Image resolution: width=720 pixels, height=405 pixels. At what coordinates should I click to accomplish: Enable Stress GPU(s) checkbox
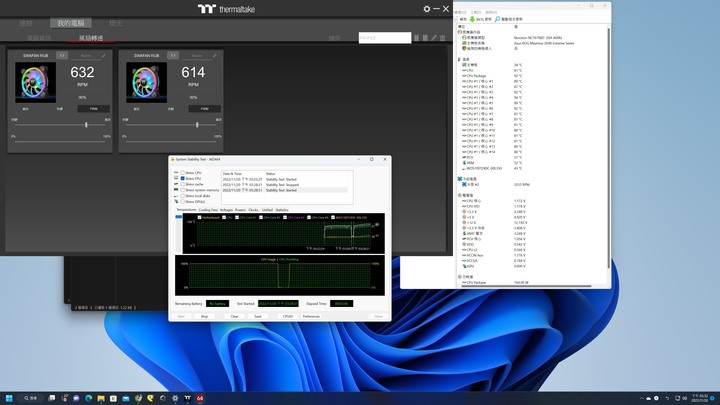pyautogui.click(x=182, y=201)
